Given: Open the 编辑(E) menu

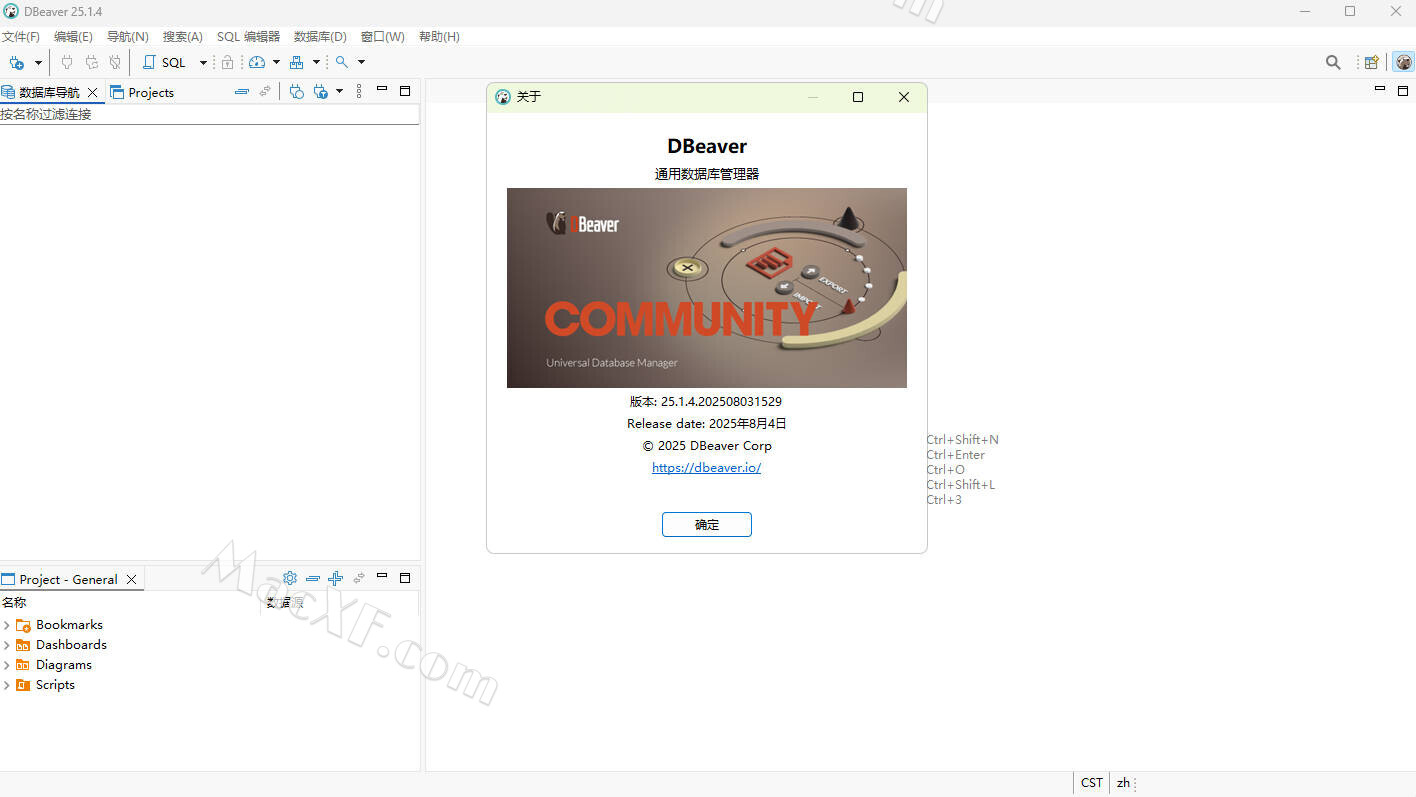Looking at the screenshot, I should click(73, 36).
